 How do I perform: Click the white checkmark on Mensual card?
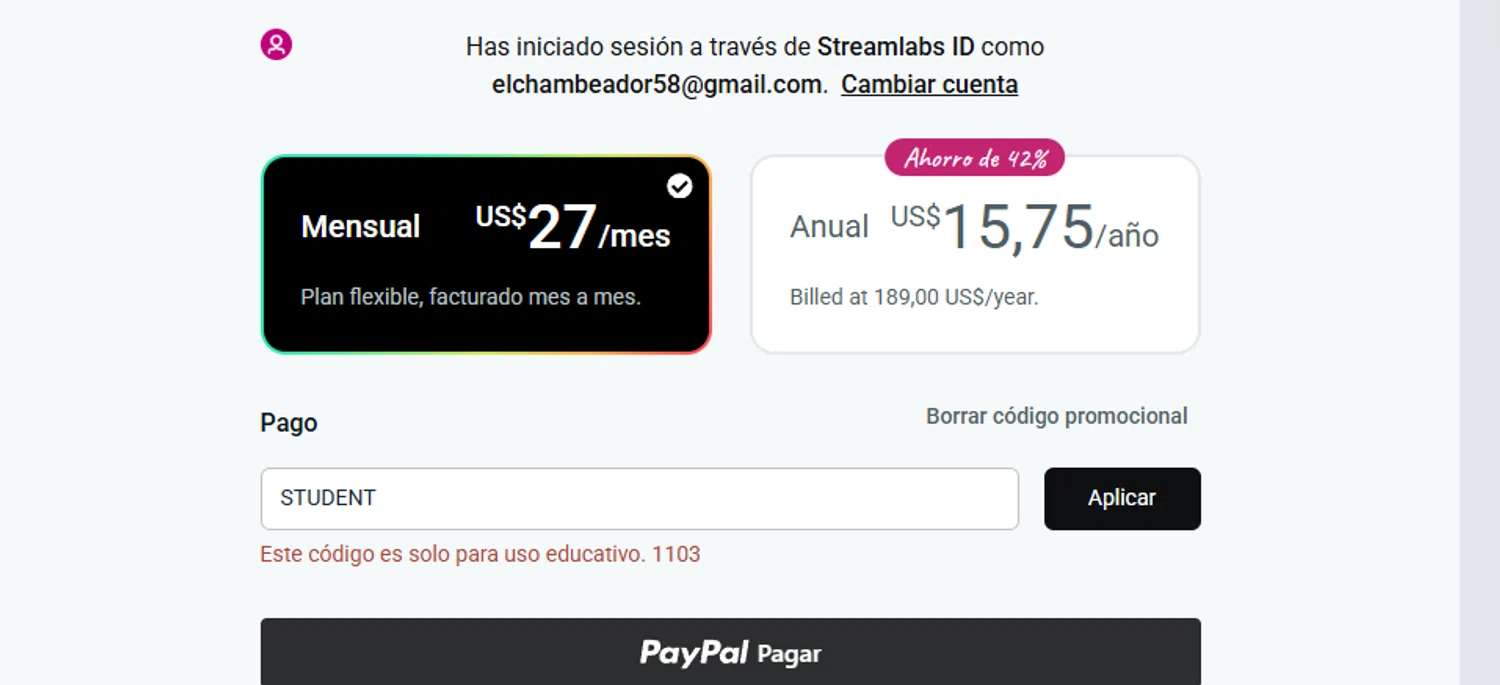click(x=679, y=186)
